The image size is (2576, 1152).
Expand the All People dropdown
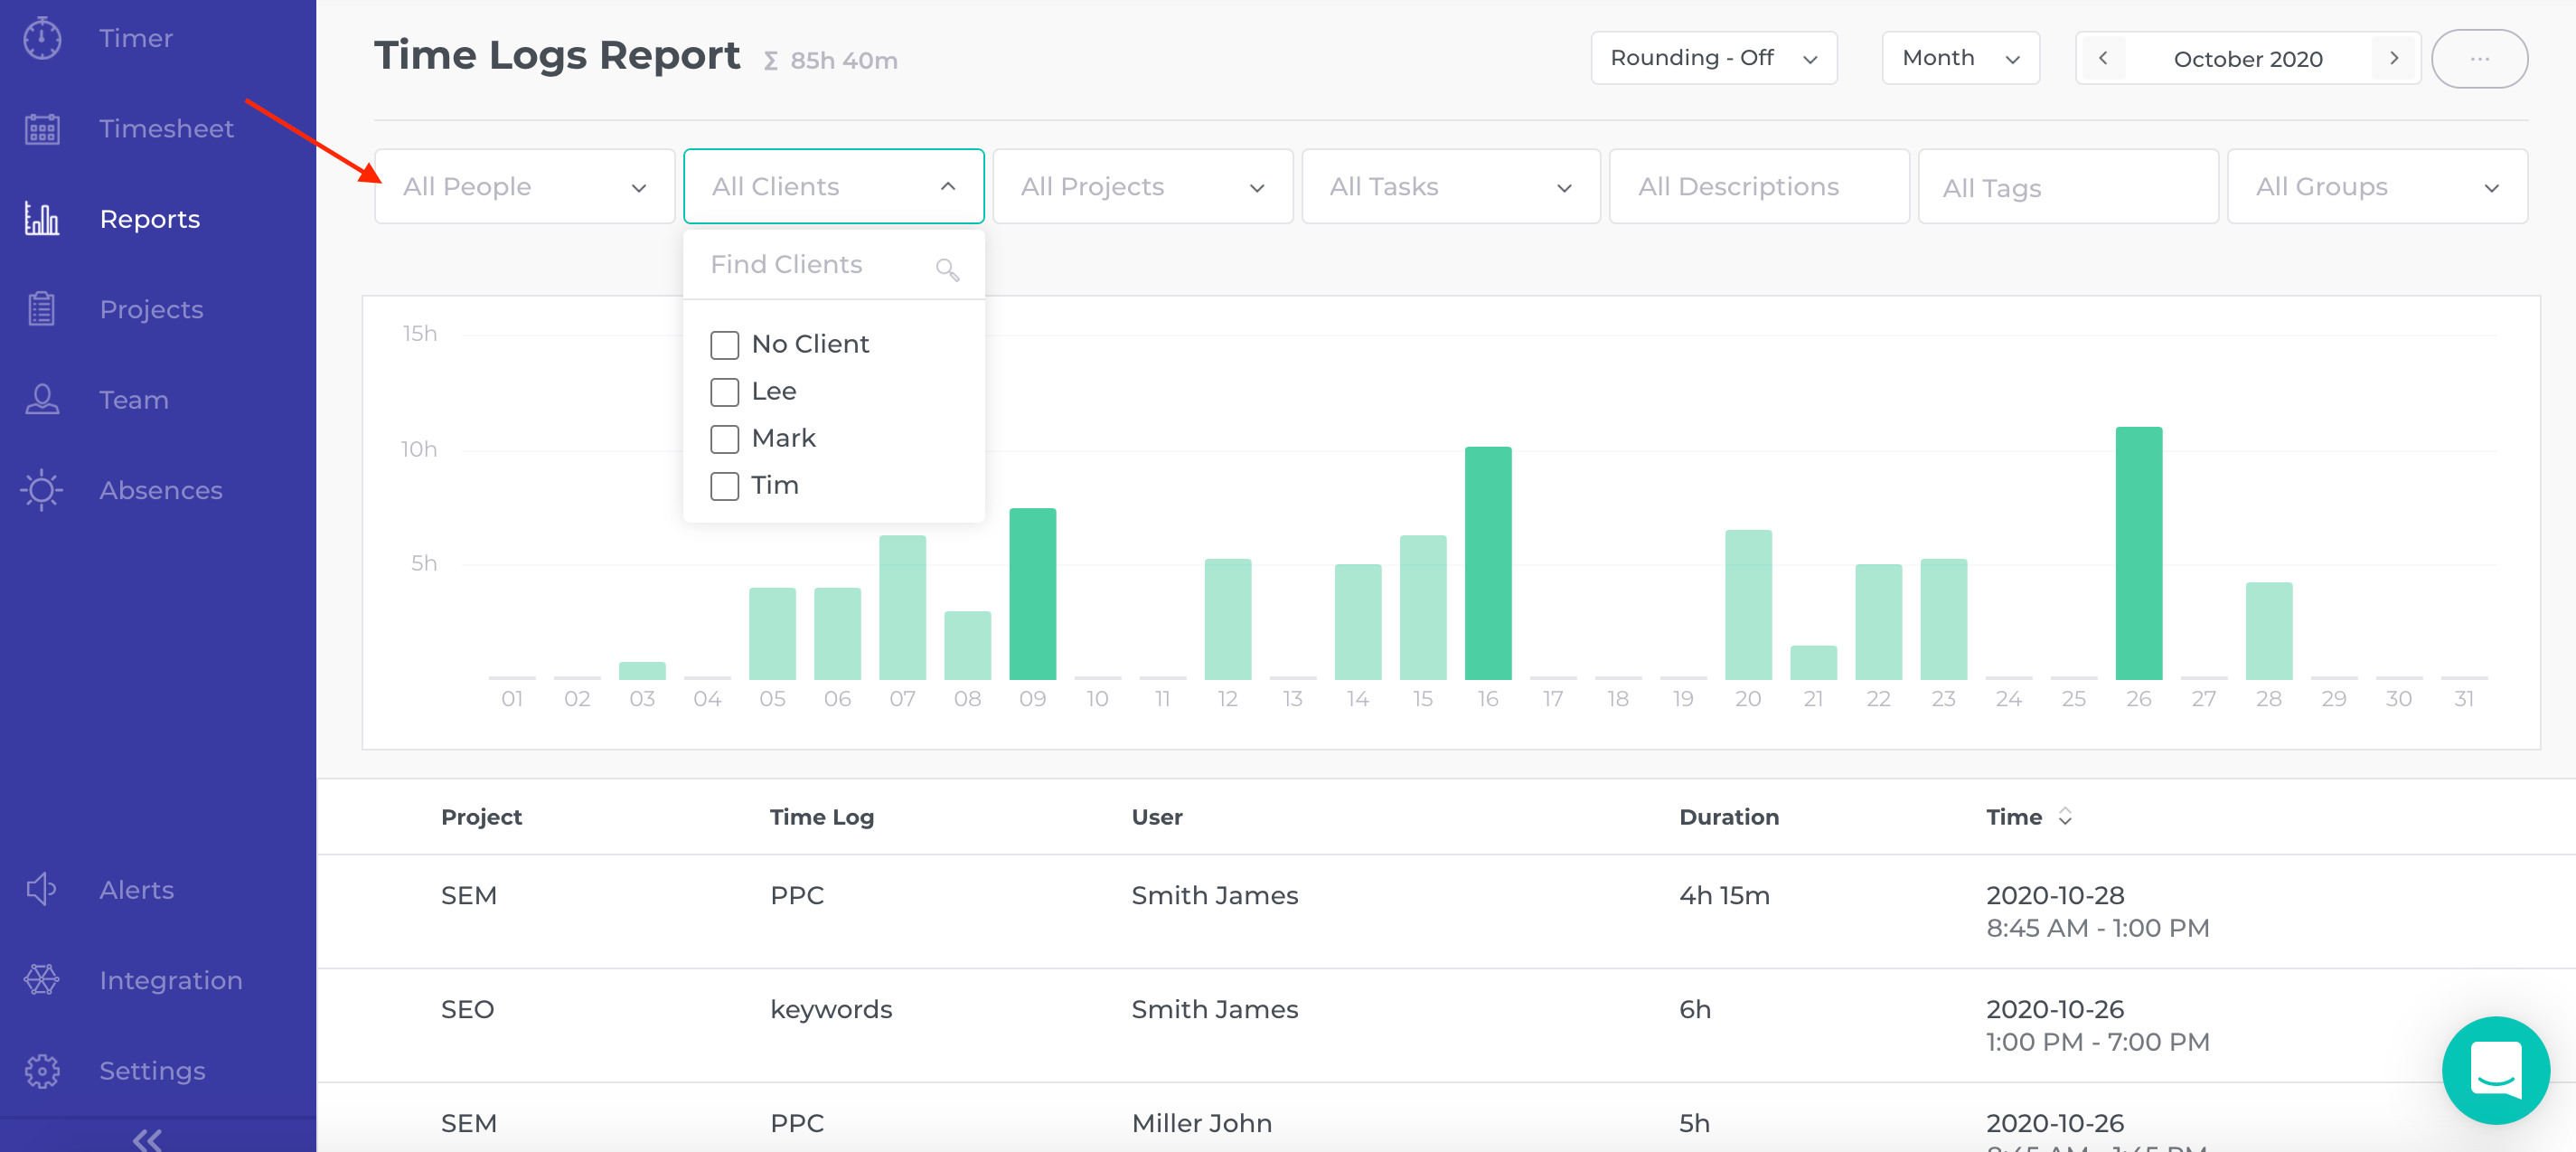point(524,187)
